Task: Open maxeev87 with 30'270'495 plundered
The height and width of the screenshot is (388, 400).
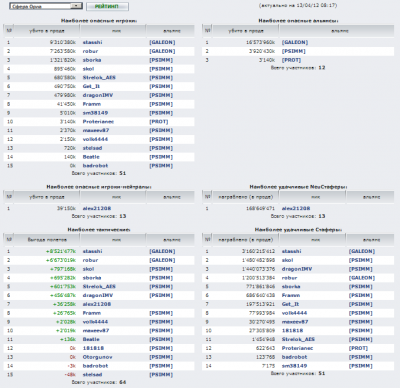Action: [x=295, y=322]
